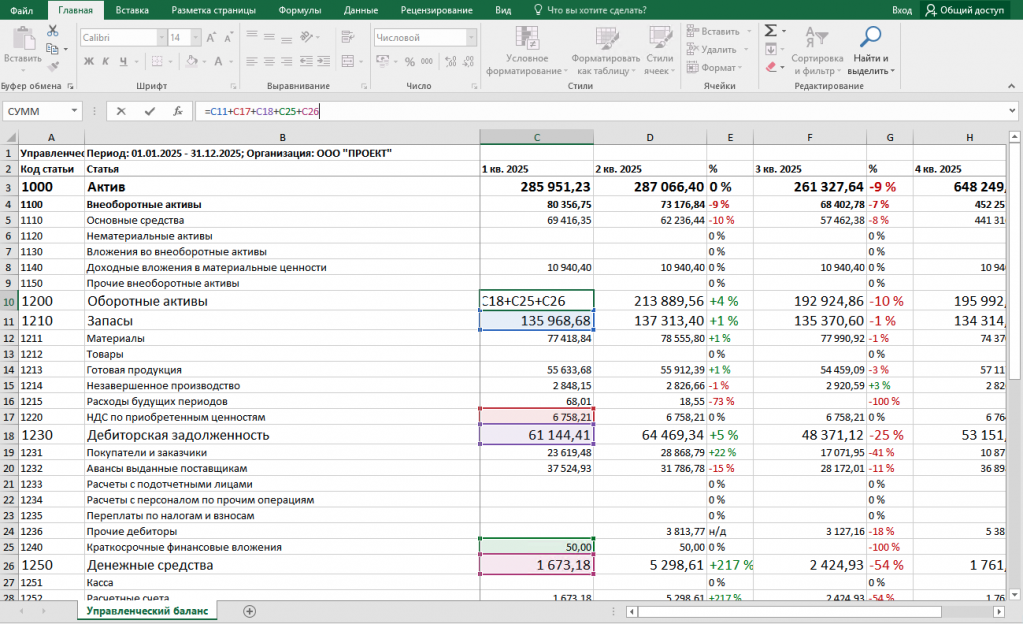Viewport: 1023px width, 624px height.
Task: Click the Percent Style icon
Action: point(410,61)
